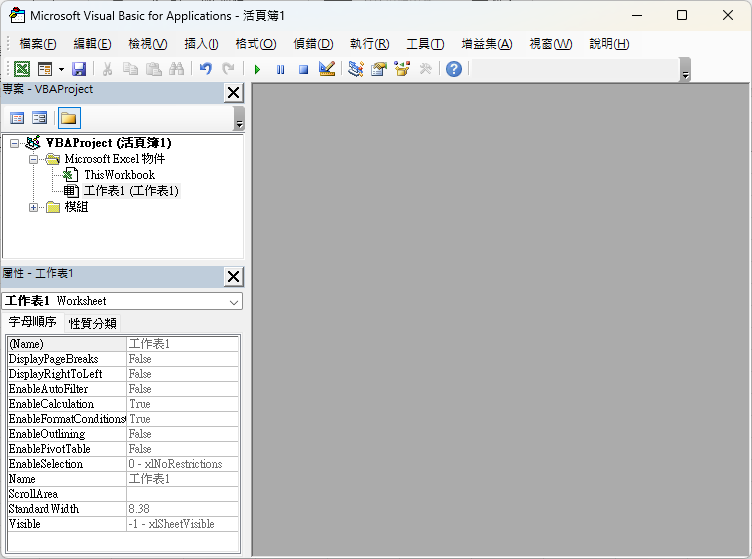
Task: Click the (Name) property value field
Action: tap(183, 344)
